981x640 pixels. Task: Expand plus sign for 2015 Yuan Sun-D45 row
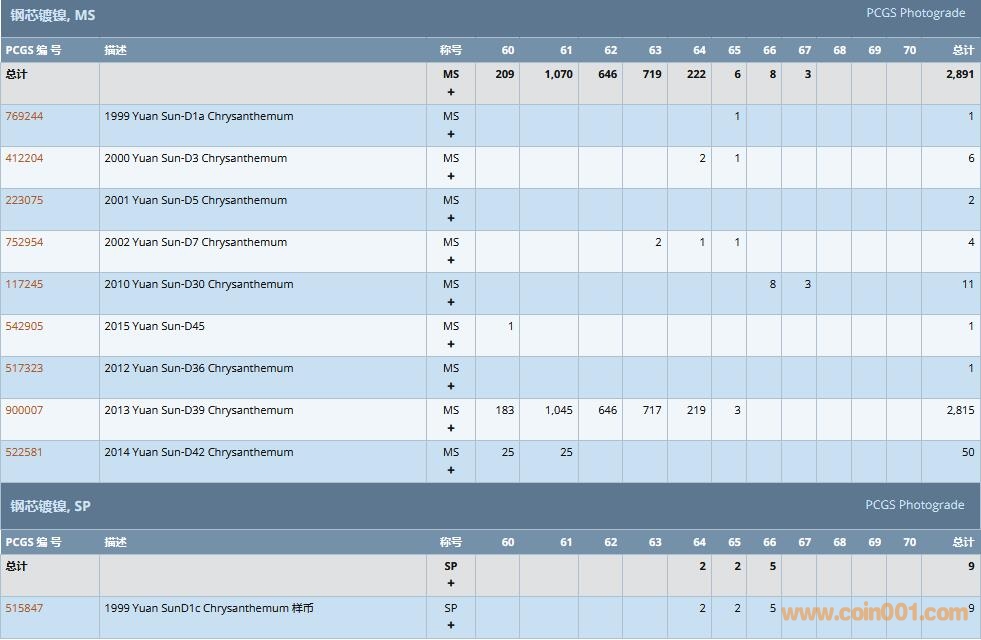pyautogui.click(x=451, y=344)
